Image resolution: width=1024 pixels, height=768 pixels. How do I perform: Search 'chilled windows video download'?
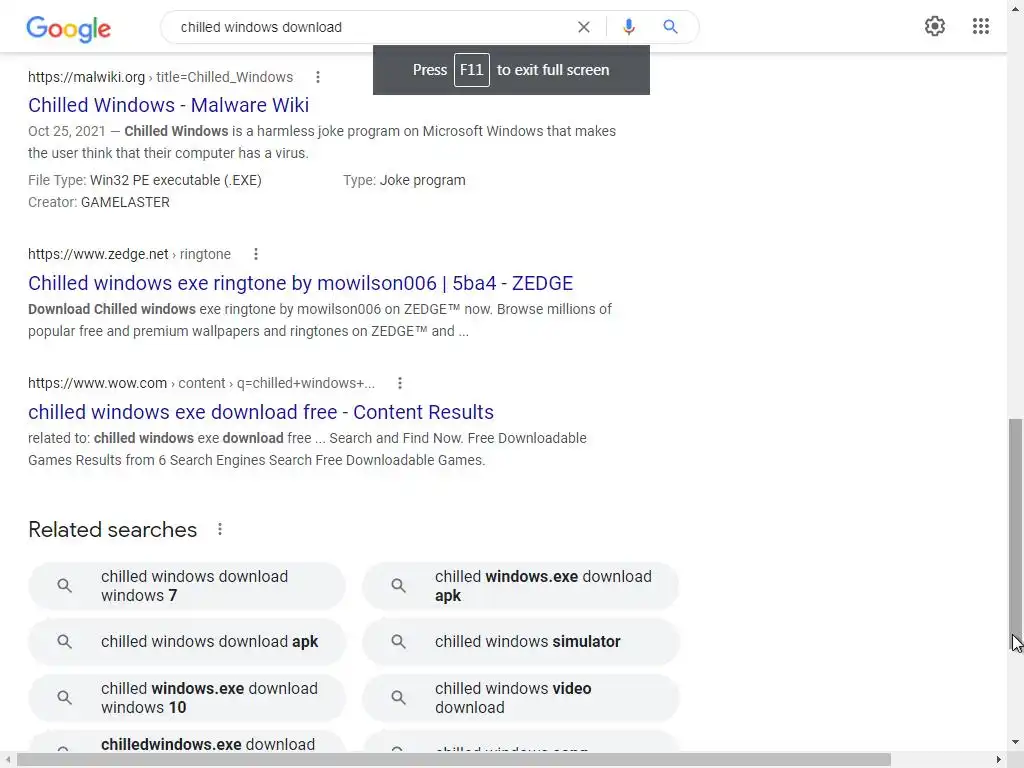coord(520,697)
